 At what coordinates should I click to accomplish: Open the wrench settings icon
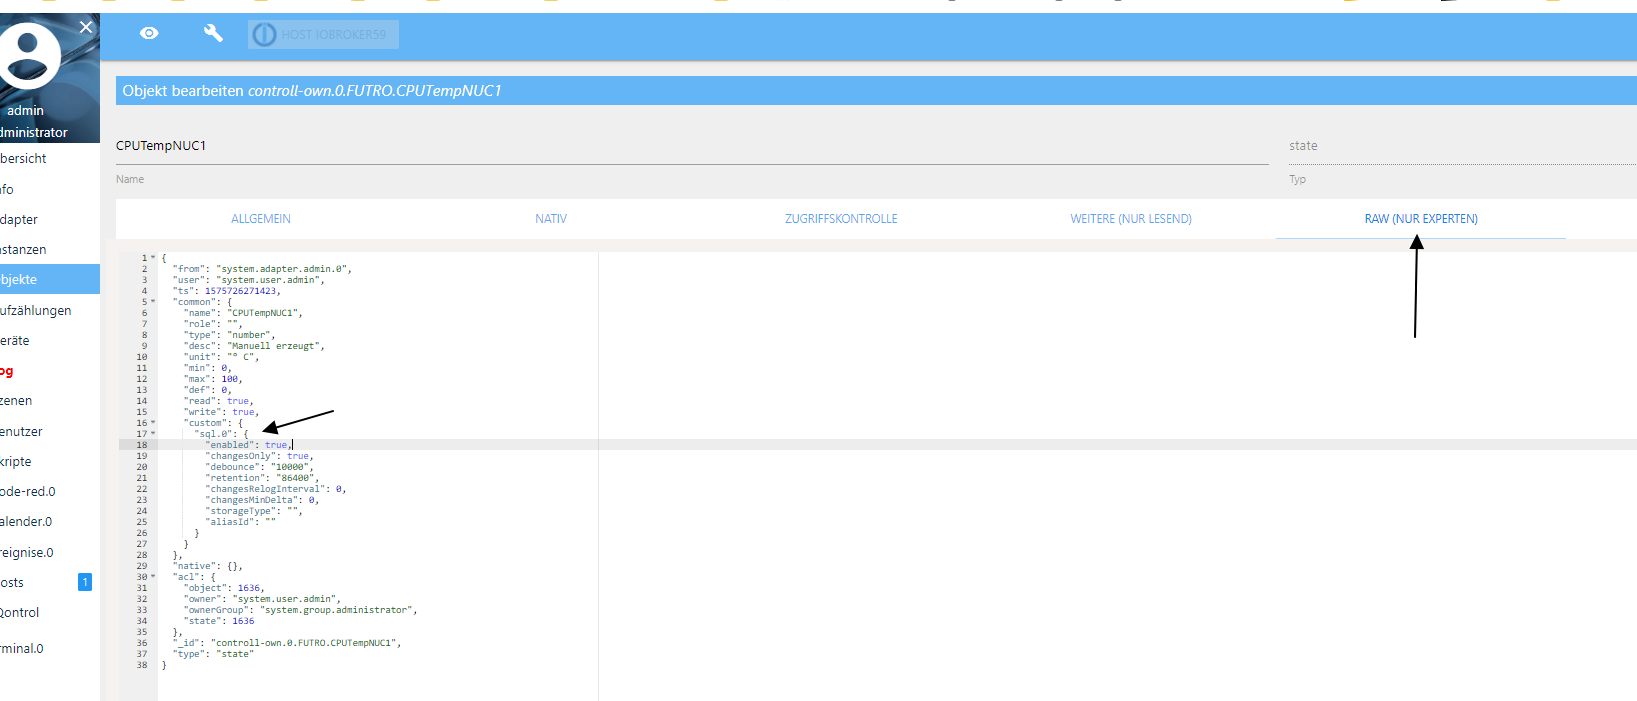213,34
